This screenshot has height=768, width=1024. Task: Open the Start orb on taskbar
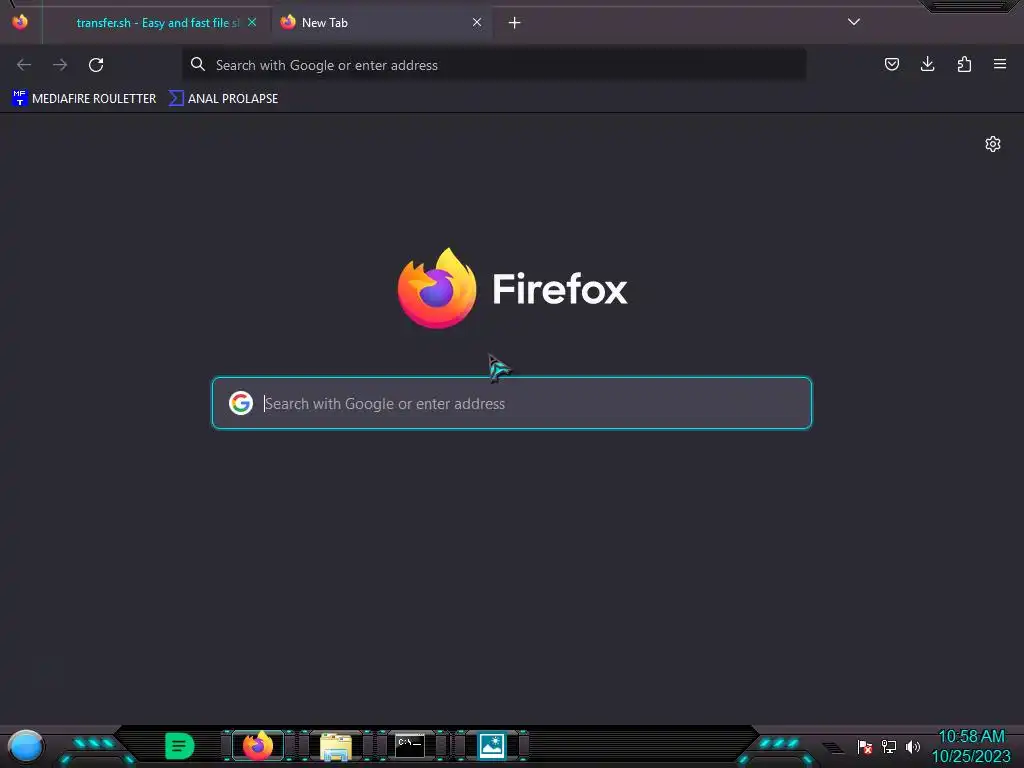(x=26, y=746)
